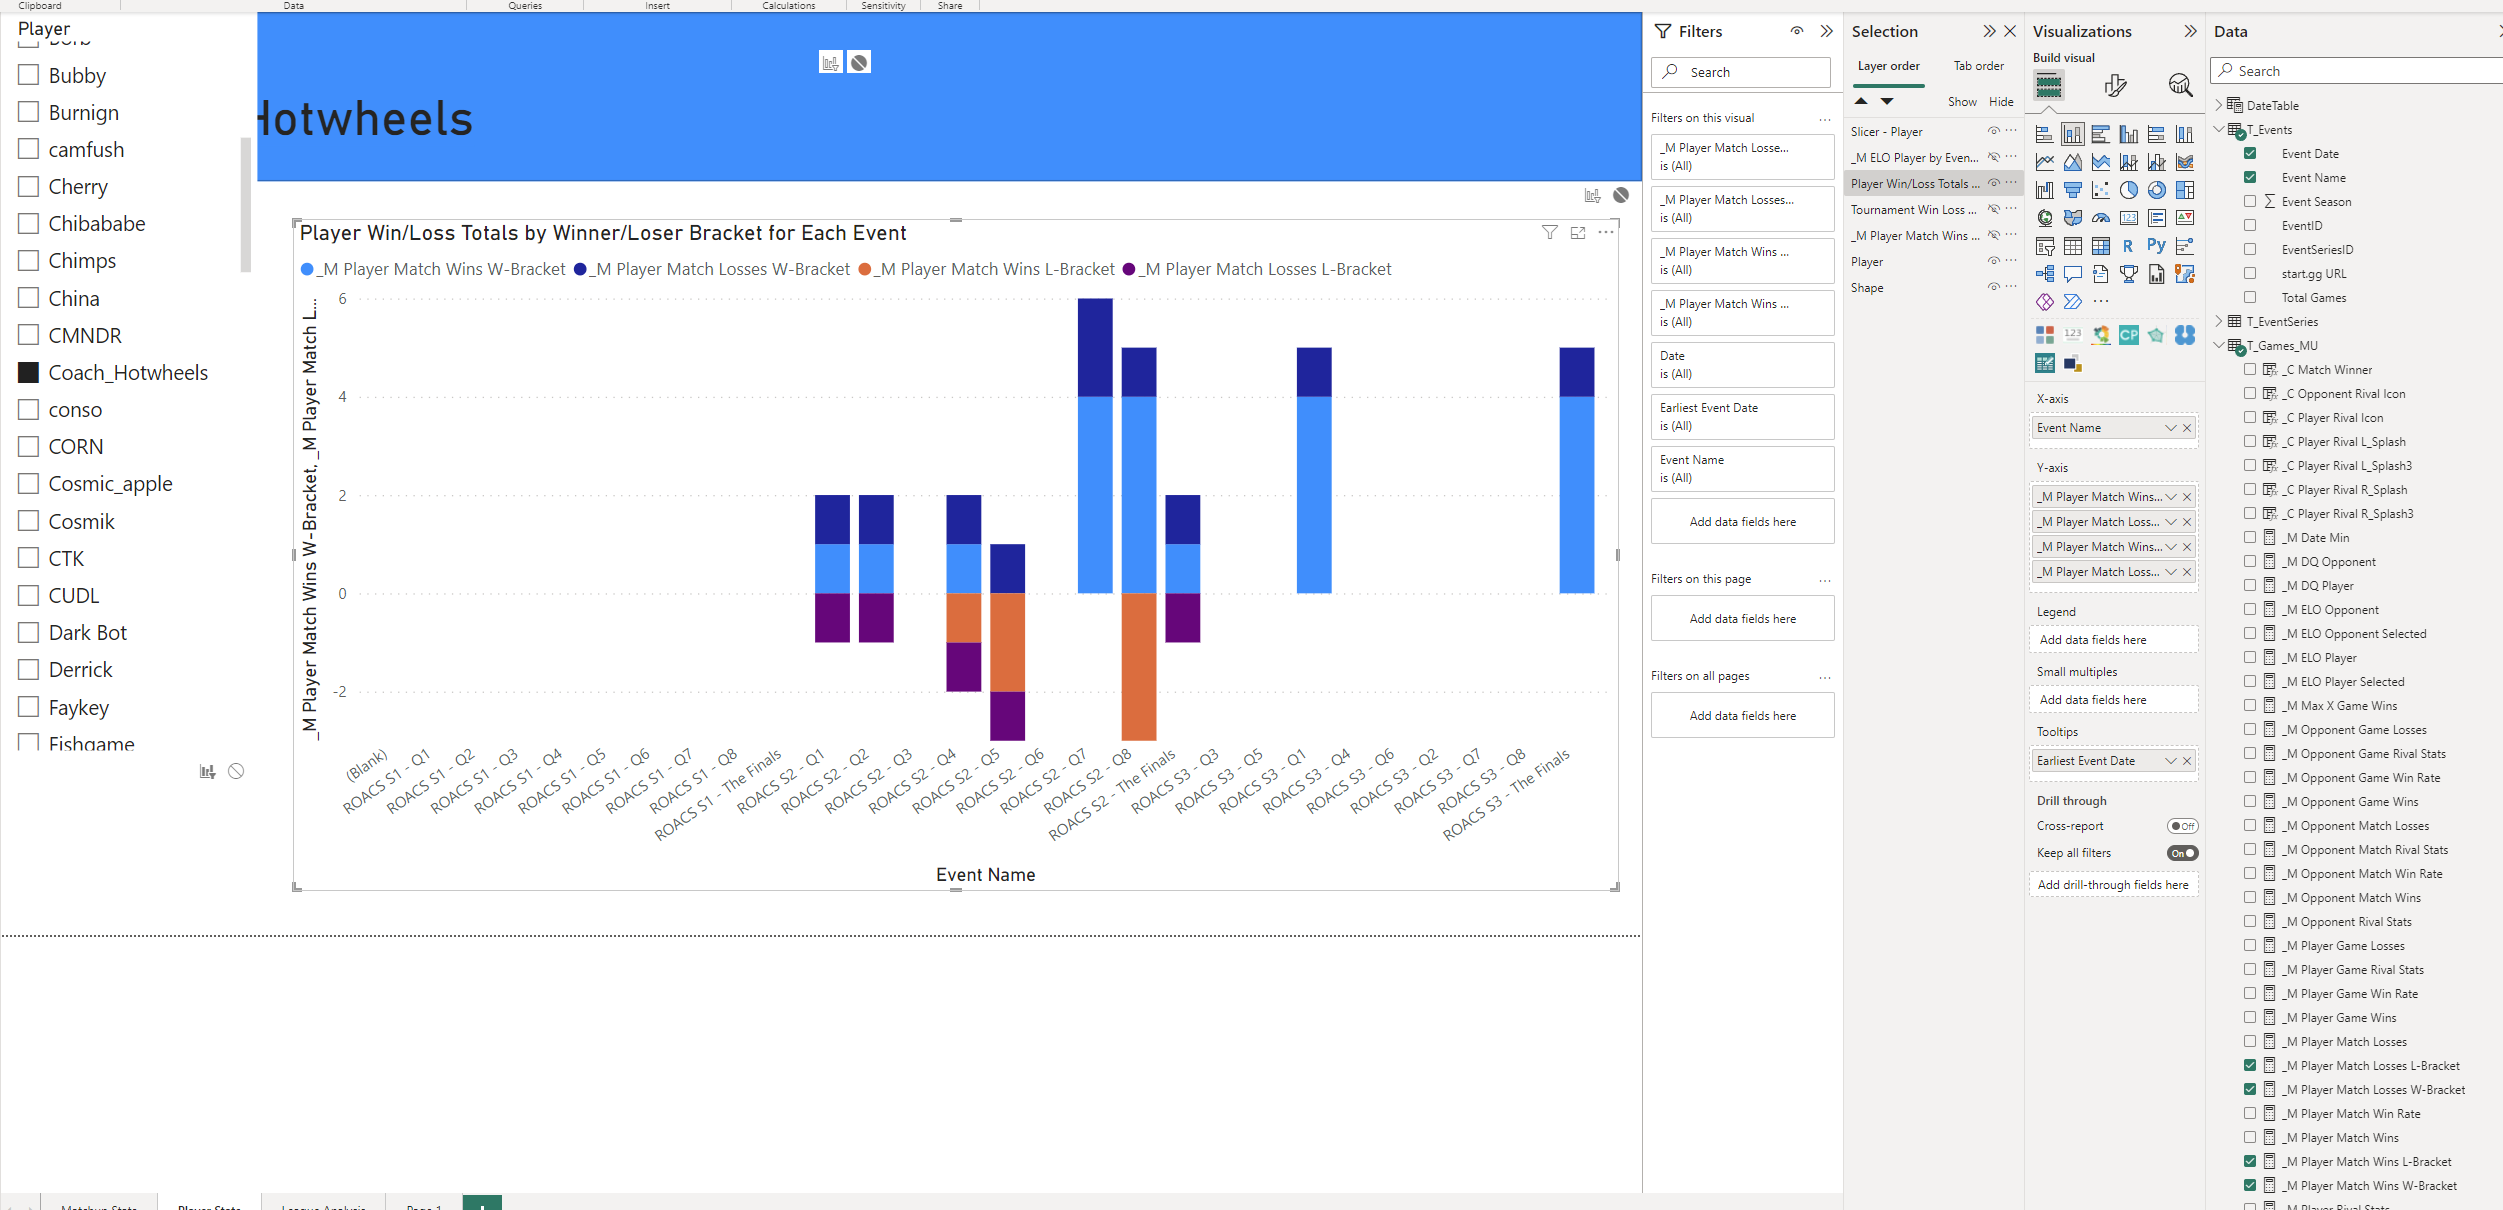Open Focus mode on the chart
Screen dimensions: 2503x1210
[x=1578, y=233]
